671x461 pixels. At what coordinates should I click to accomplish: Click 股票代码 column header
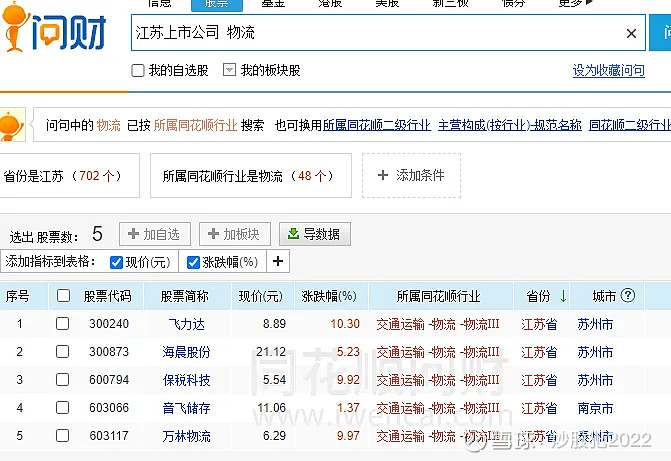tap(107, 296)
